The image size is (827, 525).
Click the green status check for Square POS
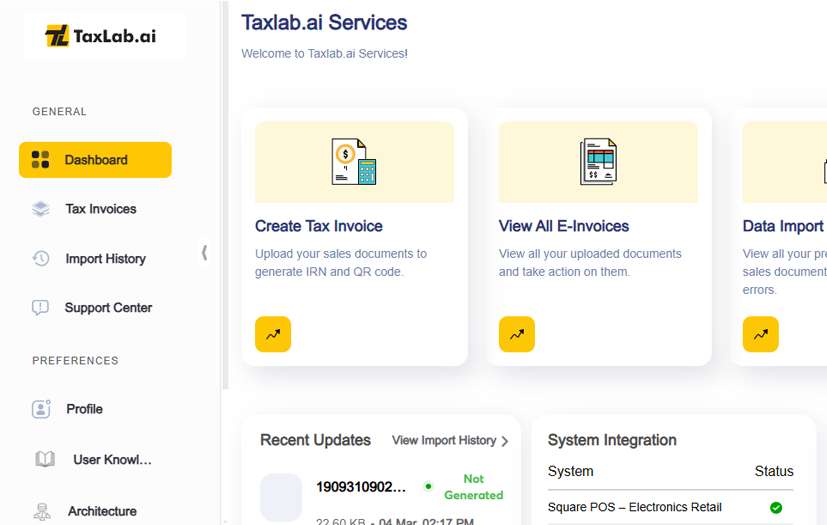point(775,508)
